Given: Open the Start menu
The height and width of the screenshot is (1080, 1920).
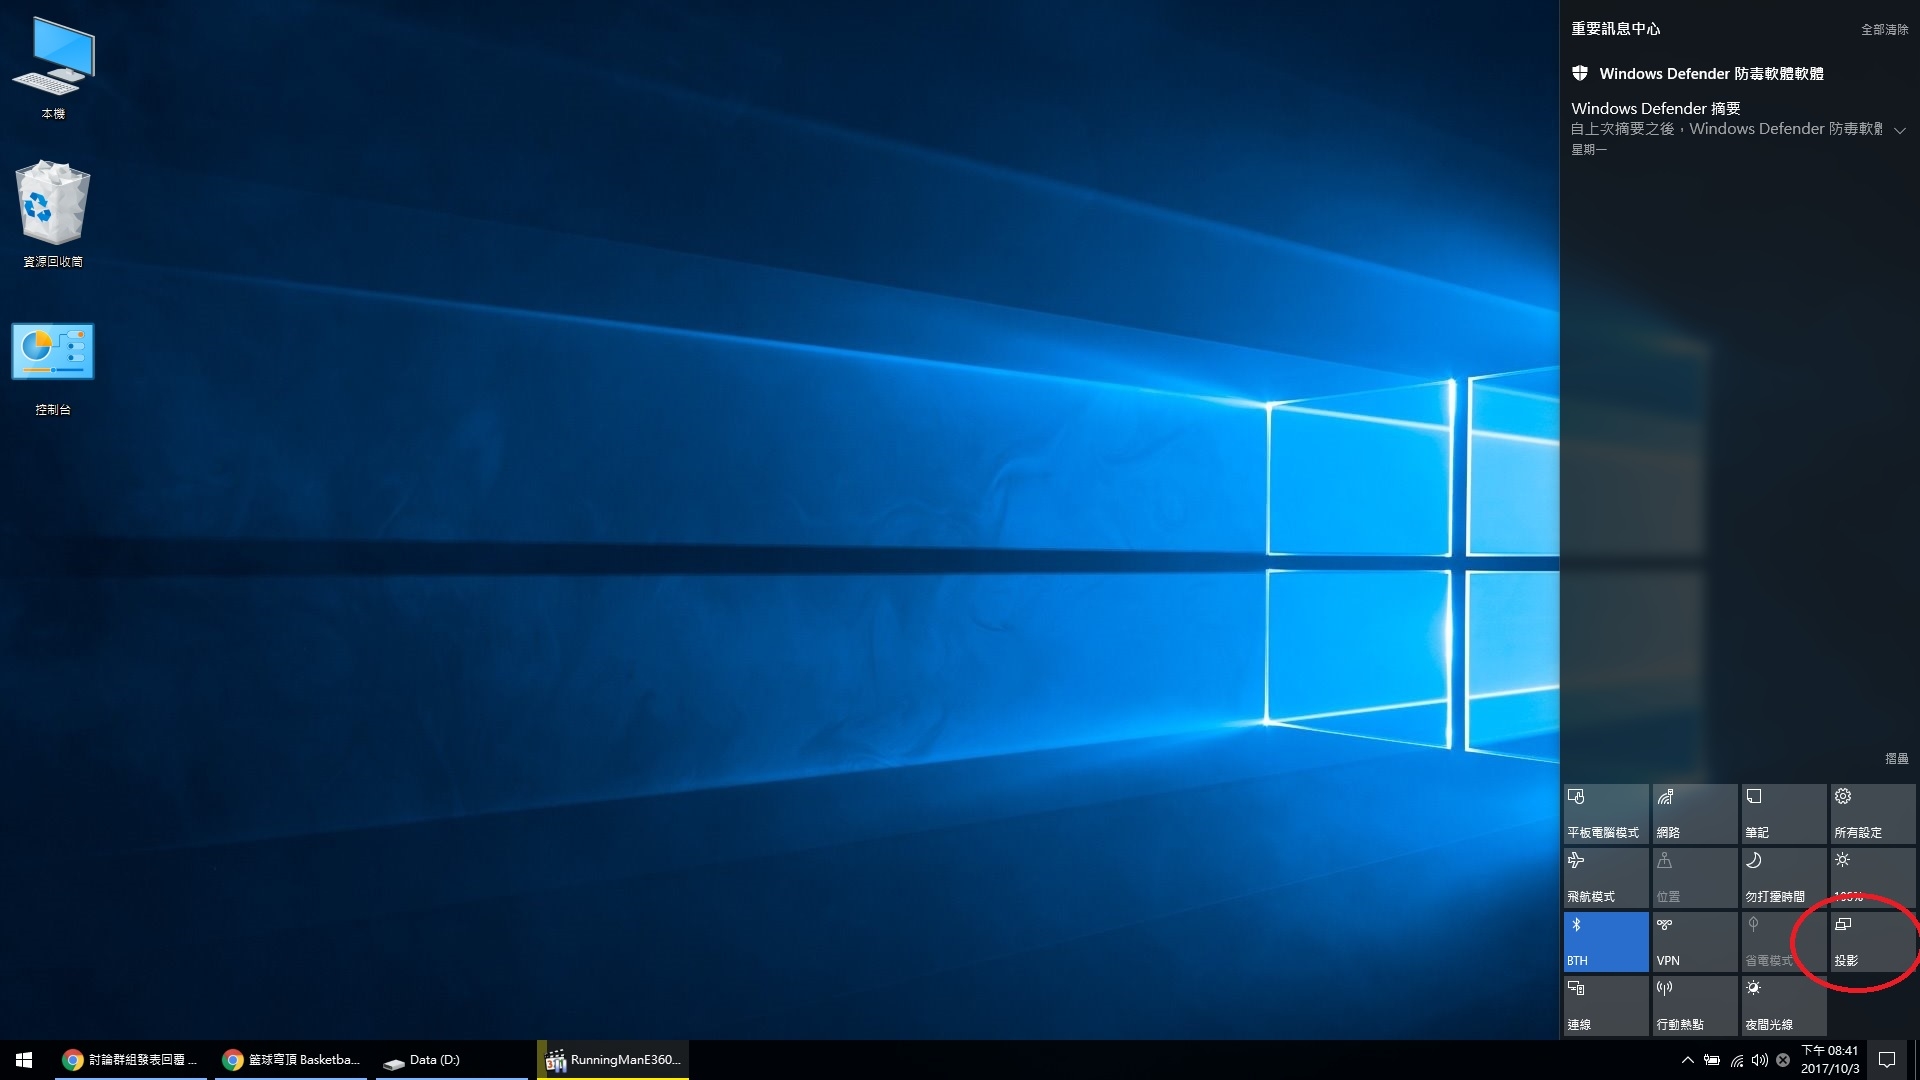Looking at the screenshot, I should pos(24,1060).
